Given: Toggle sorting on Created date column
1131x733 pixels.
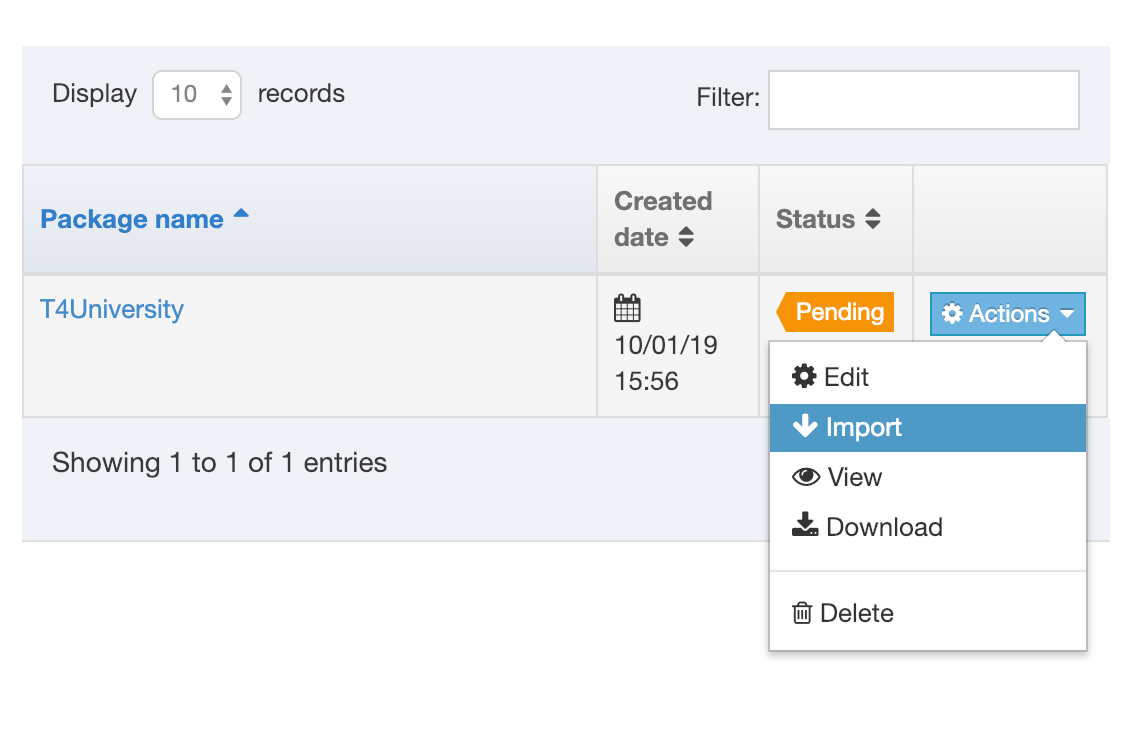Looking at the screenshot, I should point(686,238).
